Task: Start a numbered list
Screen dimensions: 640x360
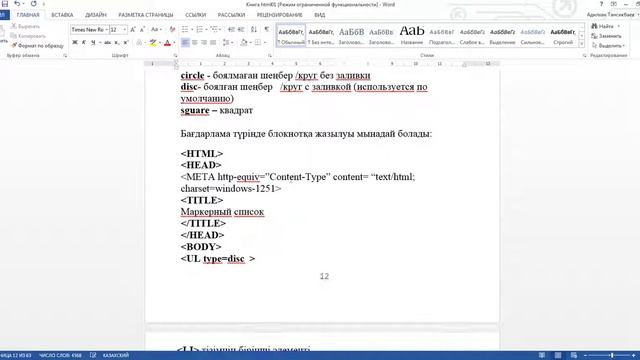Action: point(200,30)
